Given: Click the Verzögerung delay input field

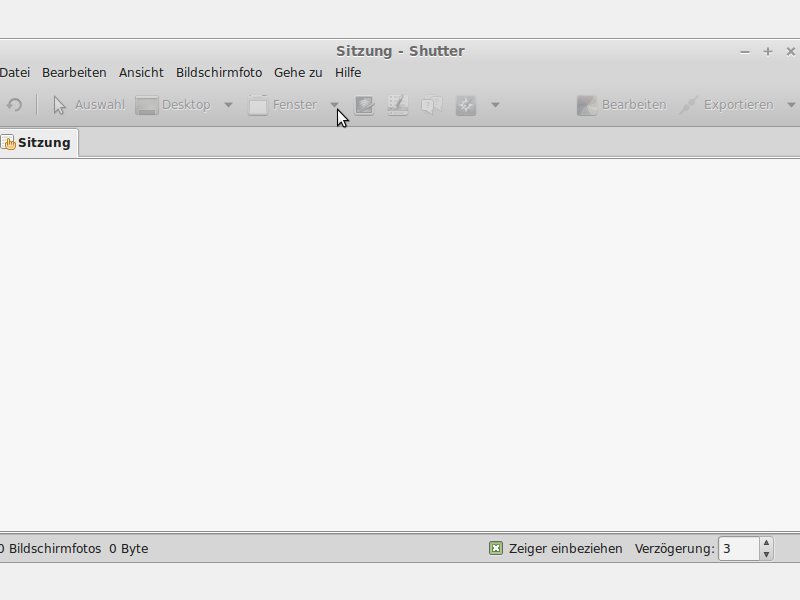Looking at the screenshot, I should pos(738,548).
